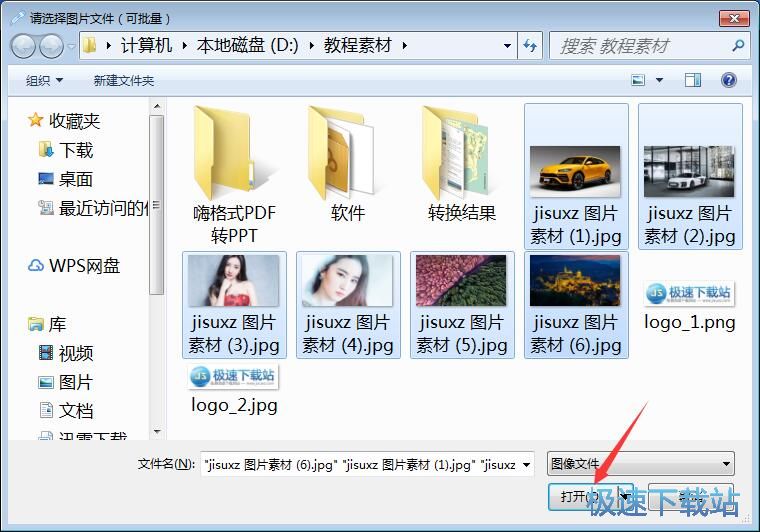
Task: Click the sidebar vertical scrollbar
Action: point(157,200)
